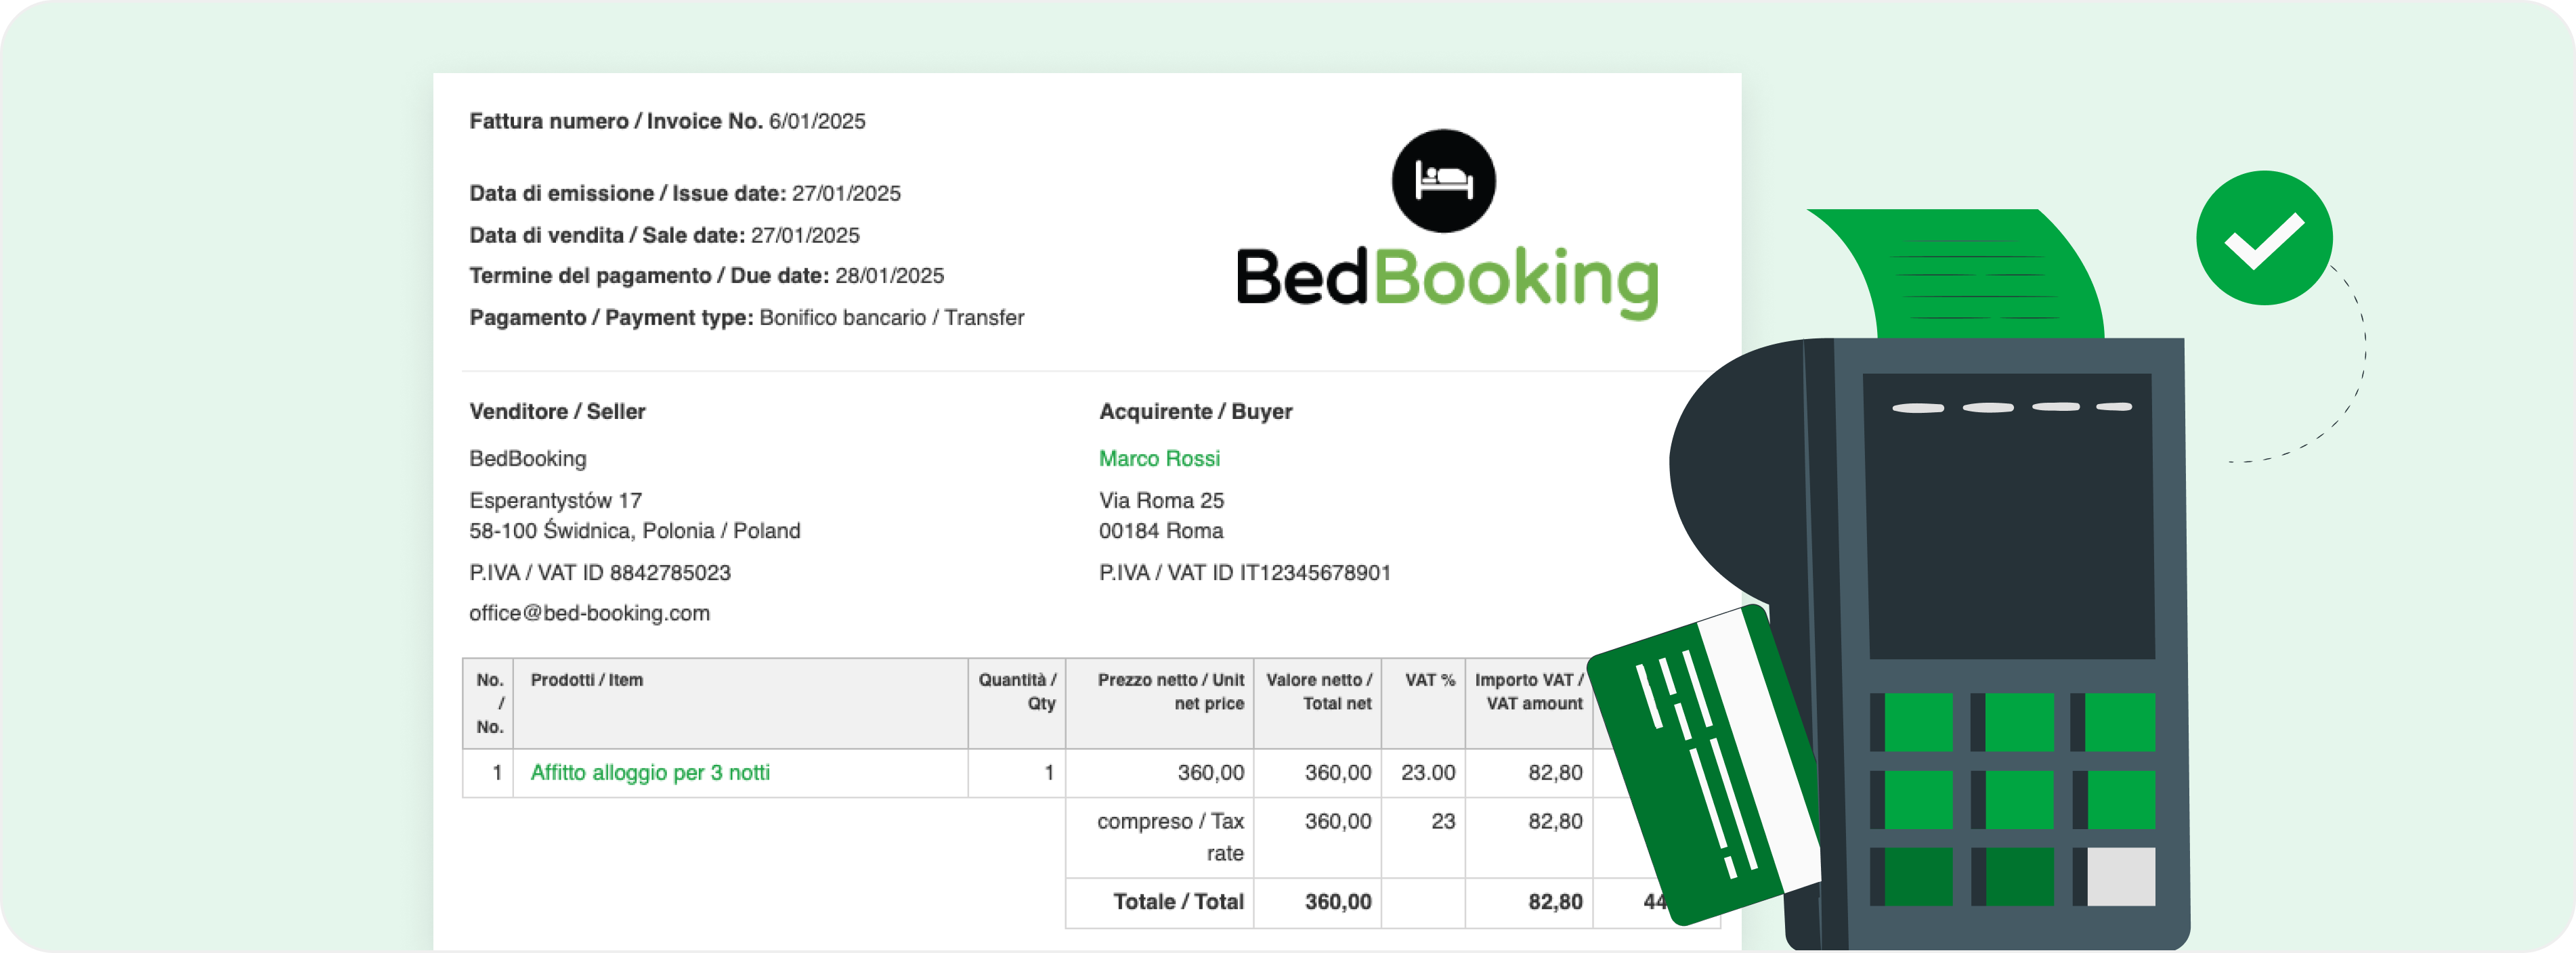Open the Affitto alloggio per 3 notti item
Viewport: 2576px width, 953px height.
[x=650, y=772]
